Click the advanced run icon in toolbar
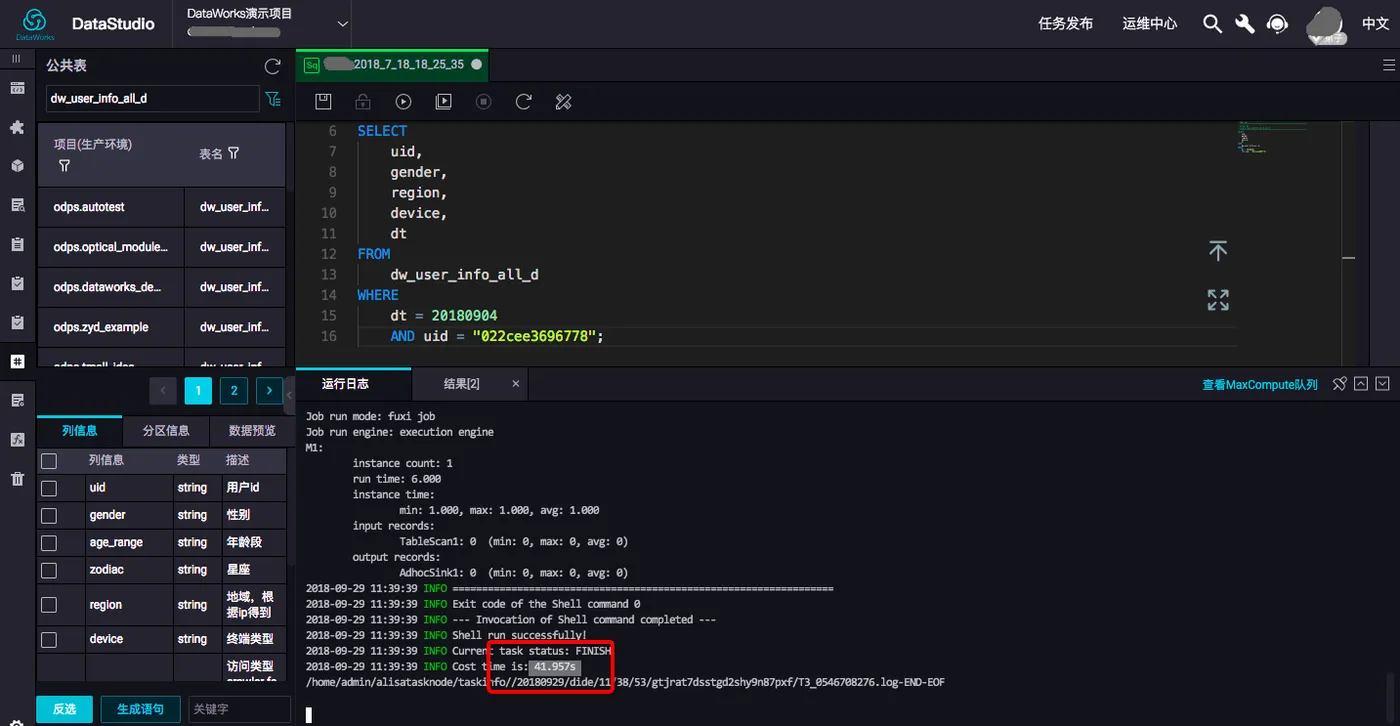 tap(443, 101)
